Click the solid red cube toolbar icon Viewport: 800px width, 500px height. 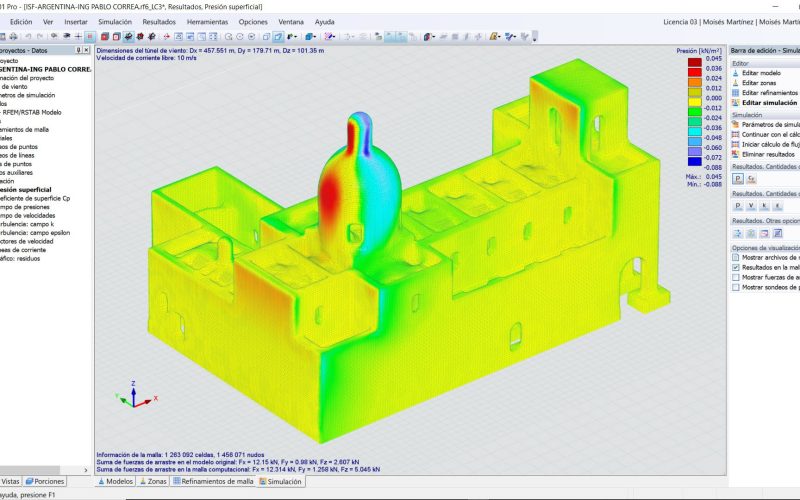point(105,37)
